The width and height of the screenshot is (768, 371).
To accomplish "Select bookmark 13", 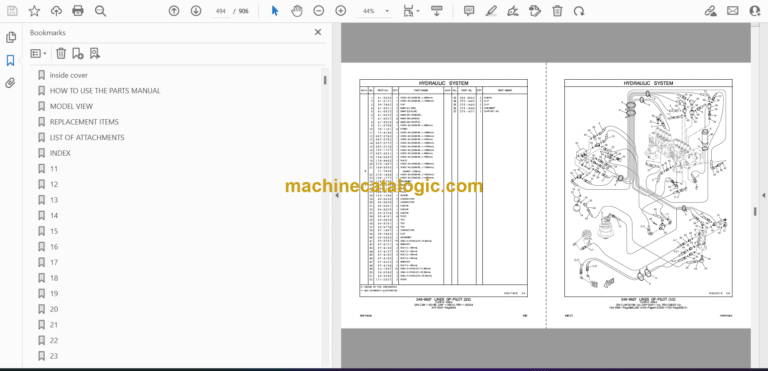I will 53,200.
